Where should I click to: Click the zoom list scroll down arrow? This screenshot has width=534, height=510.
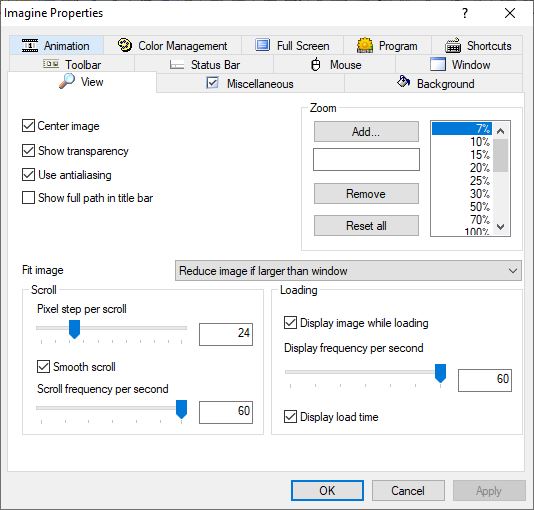tap(500, 226)
